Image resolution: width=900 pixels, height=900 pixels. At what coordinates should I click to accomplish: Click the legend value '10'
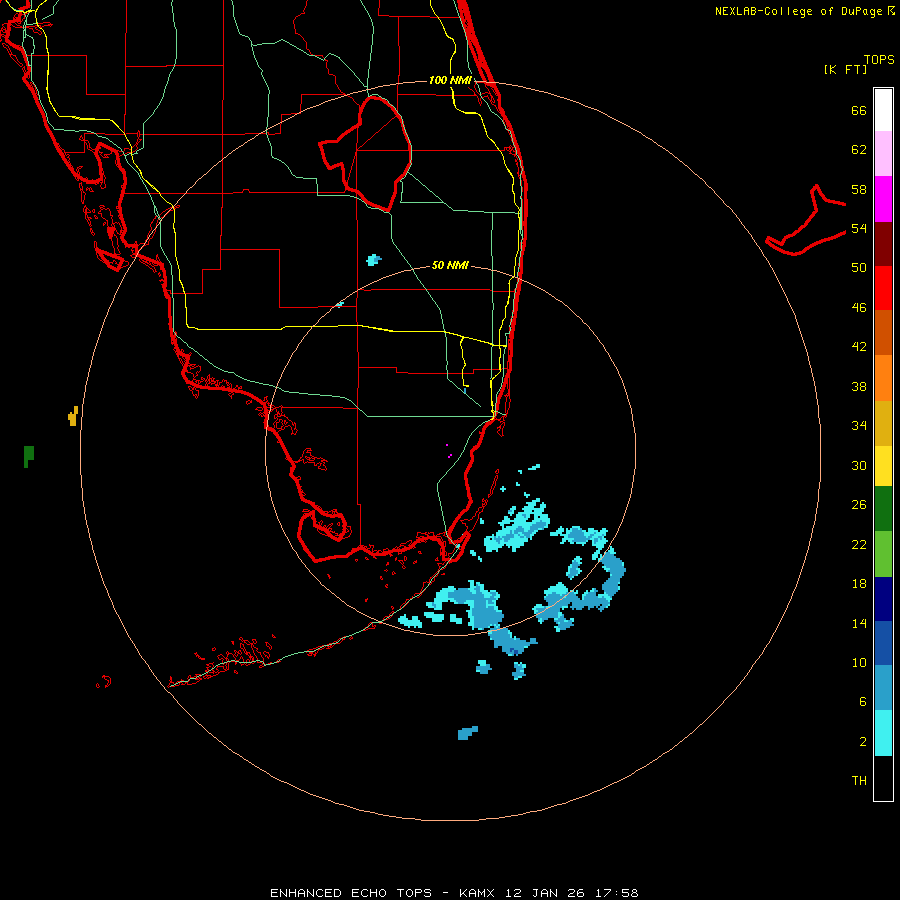pyautogui.click(x=859, y=662)
